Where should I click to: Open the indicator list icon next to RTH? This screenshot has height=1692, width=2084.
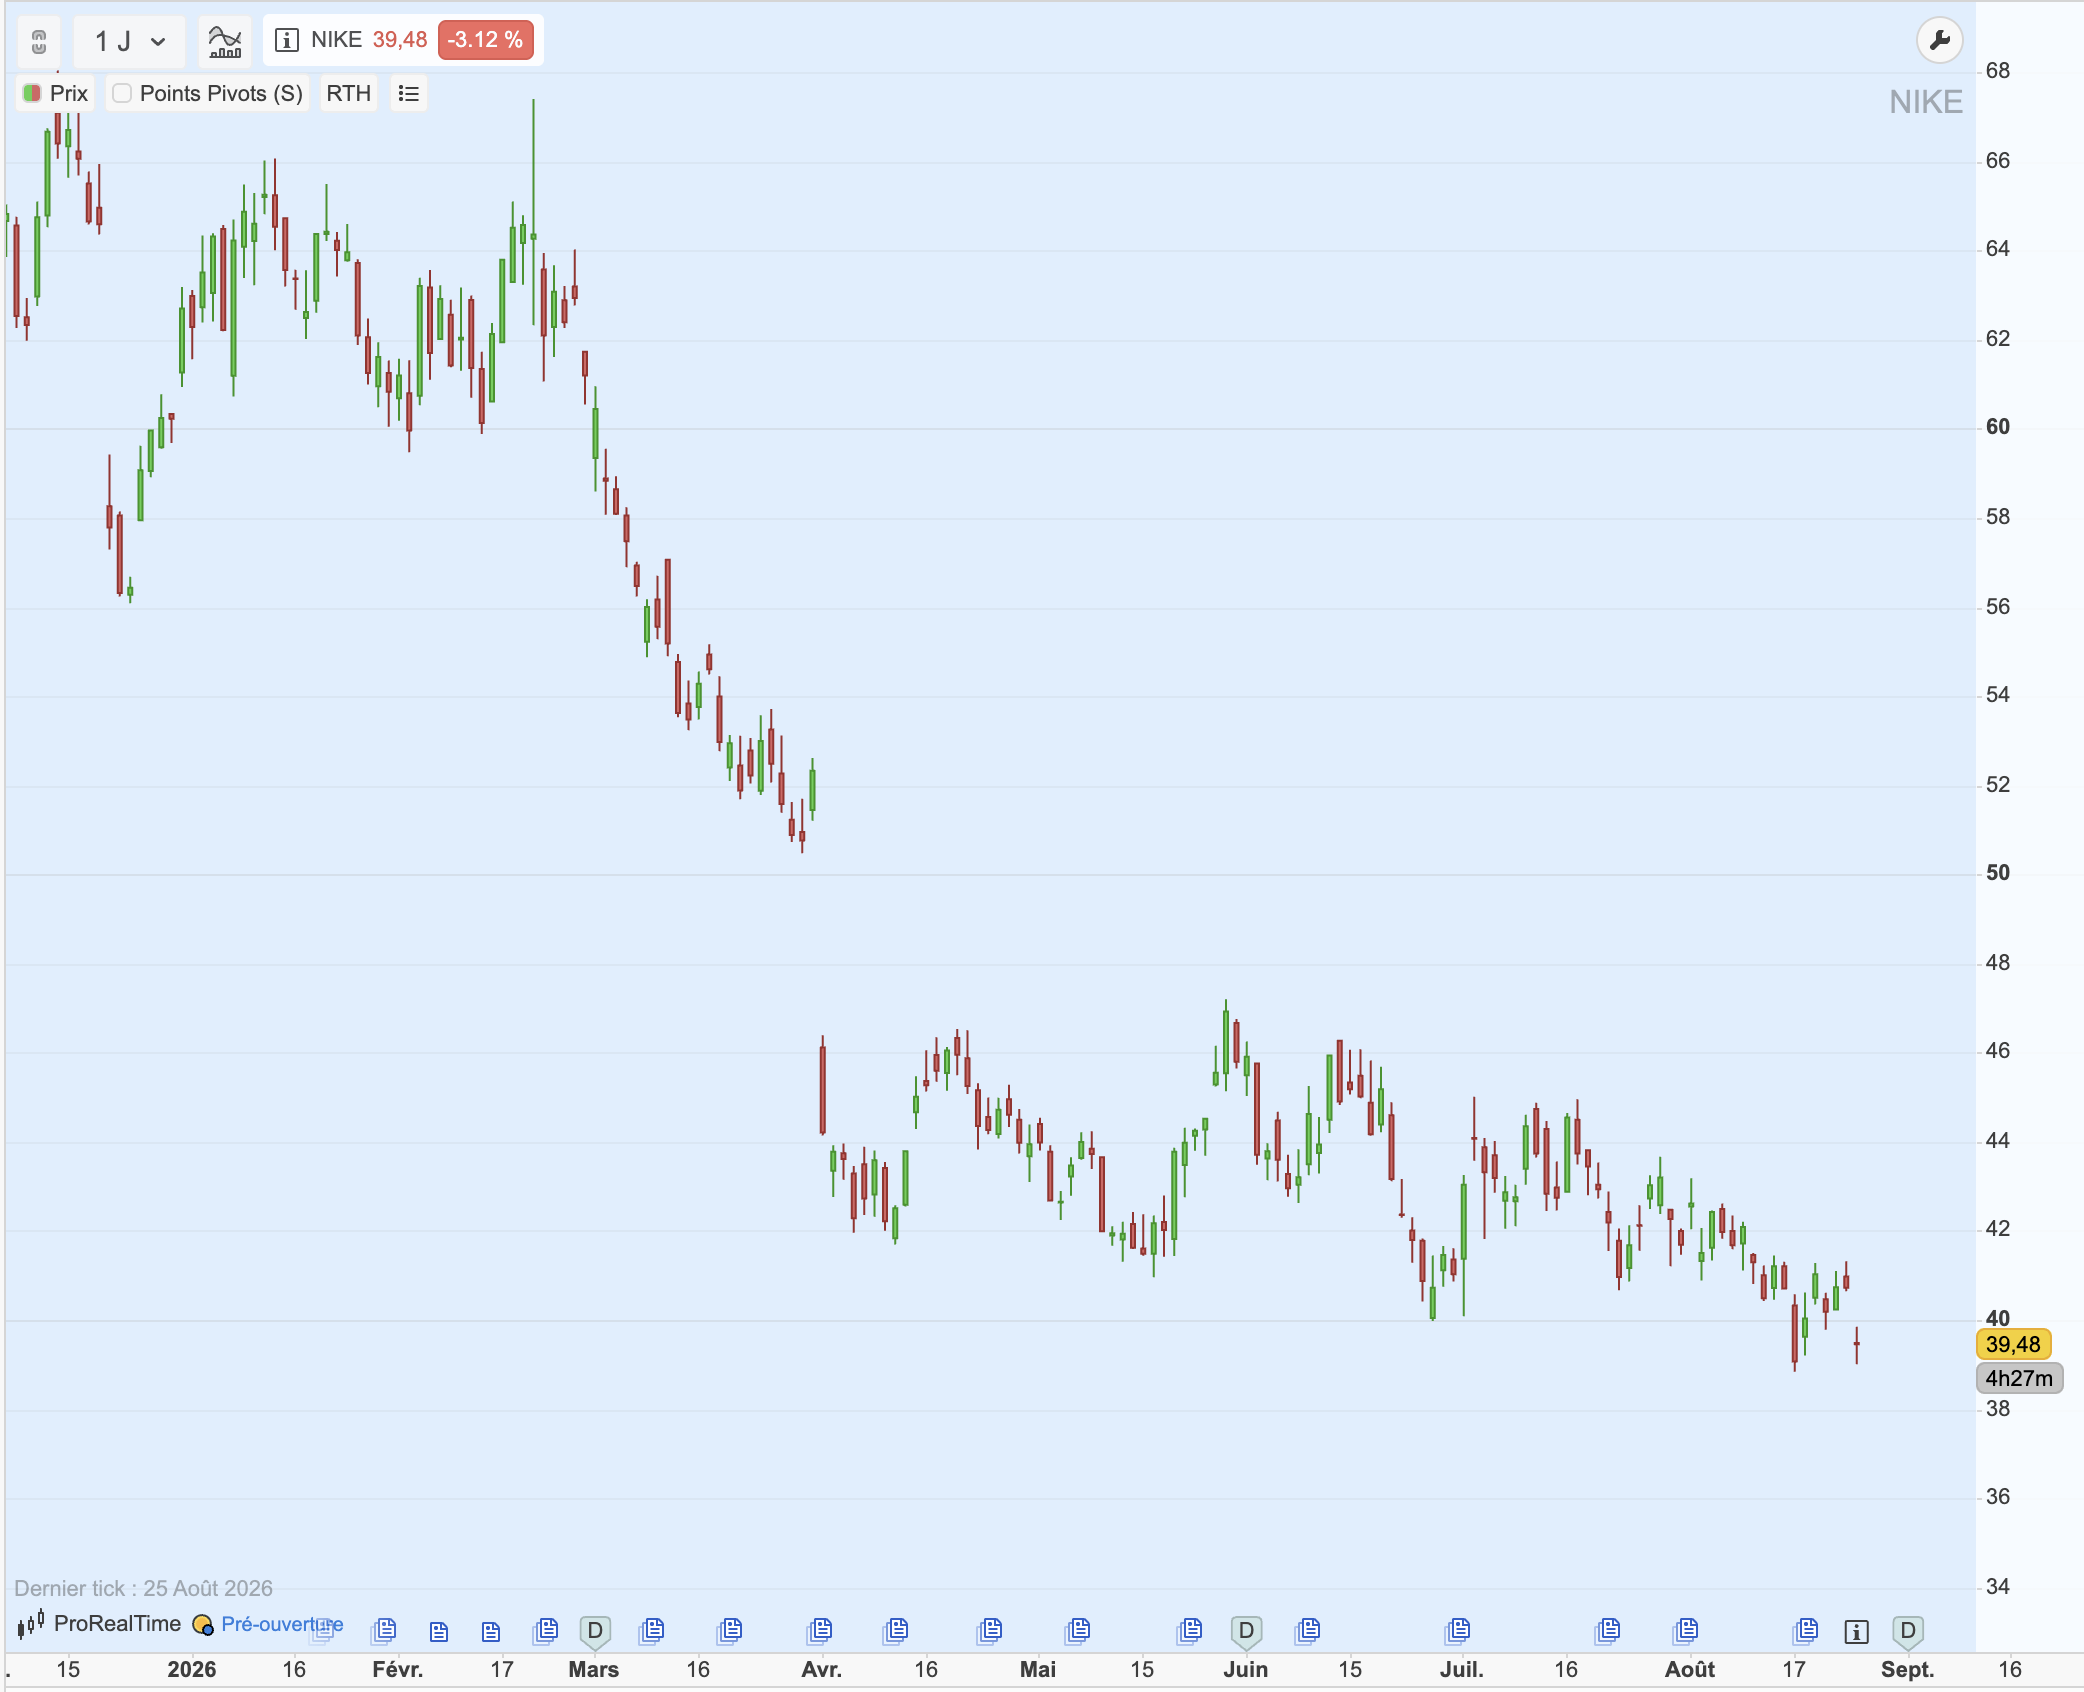click(x=408, y=93)
